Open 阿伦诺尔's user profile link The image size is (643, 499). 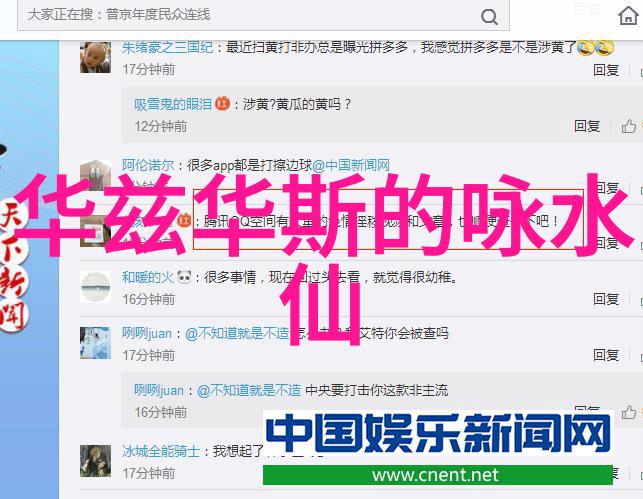tap(148, 165)
